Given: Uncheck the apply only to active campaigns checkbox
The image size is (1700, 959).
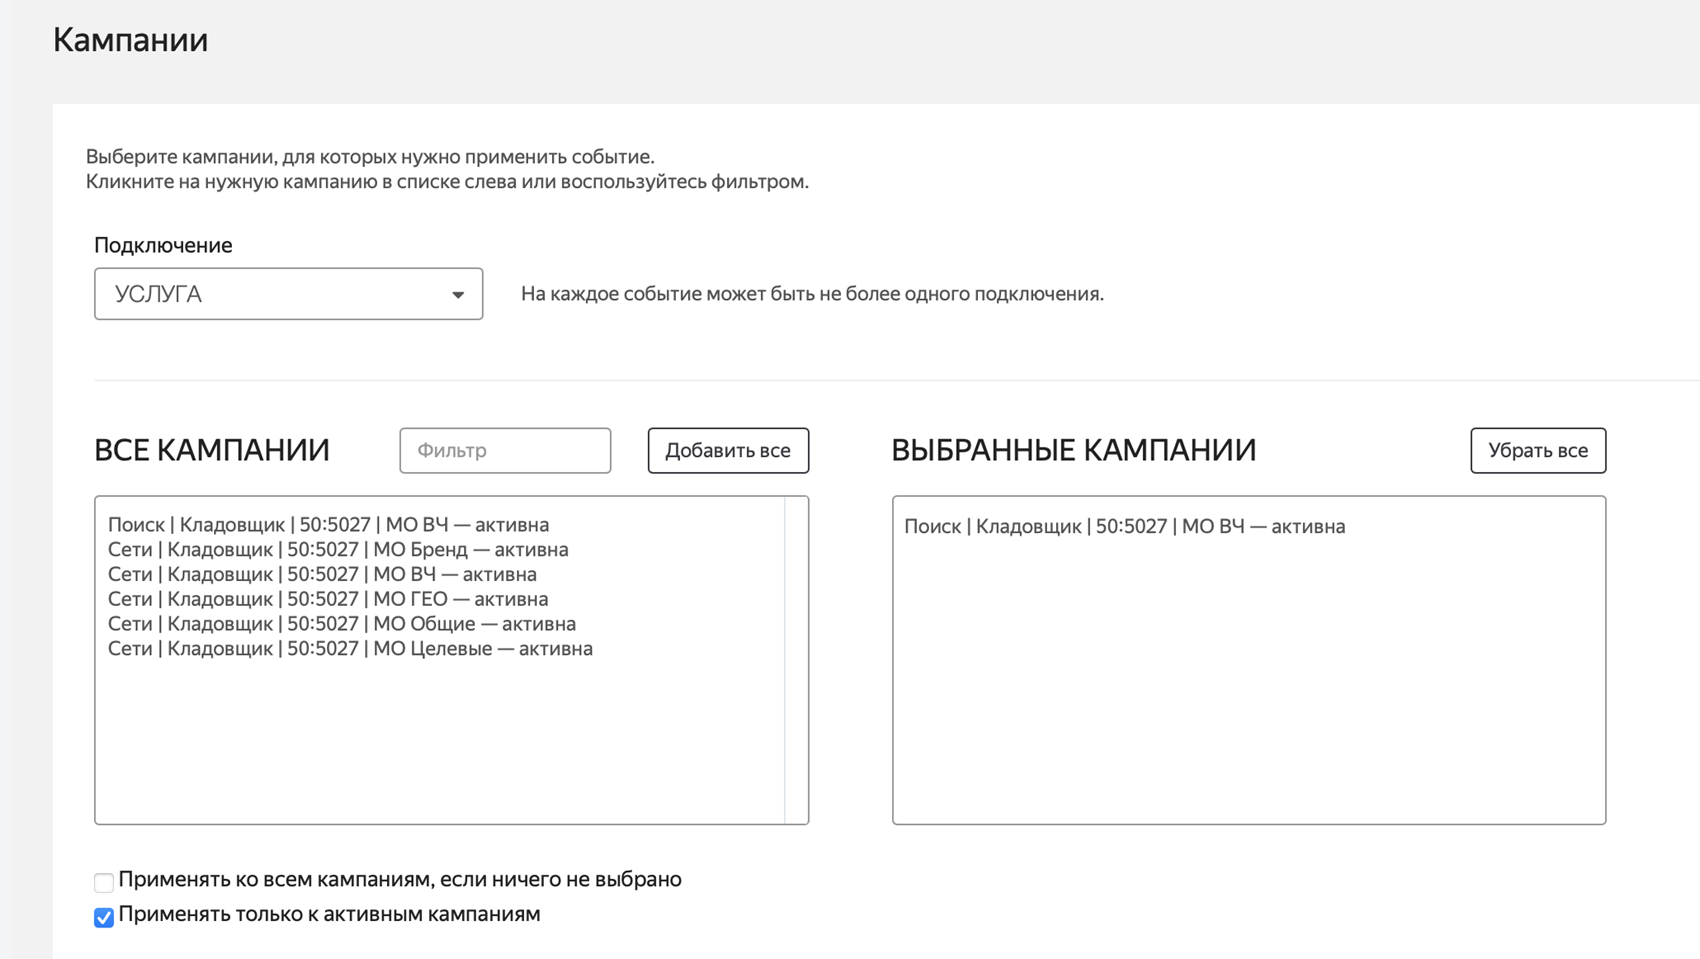Looking at the screenshot, I should pos(104,918).
